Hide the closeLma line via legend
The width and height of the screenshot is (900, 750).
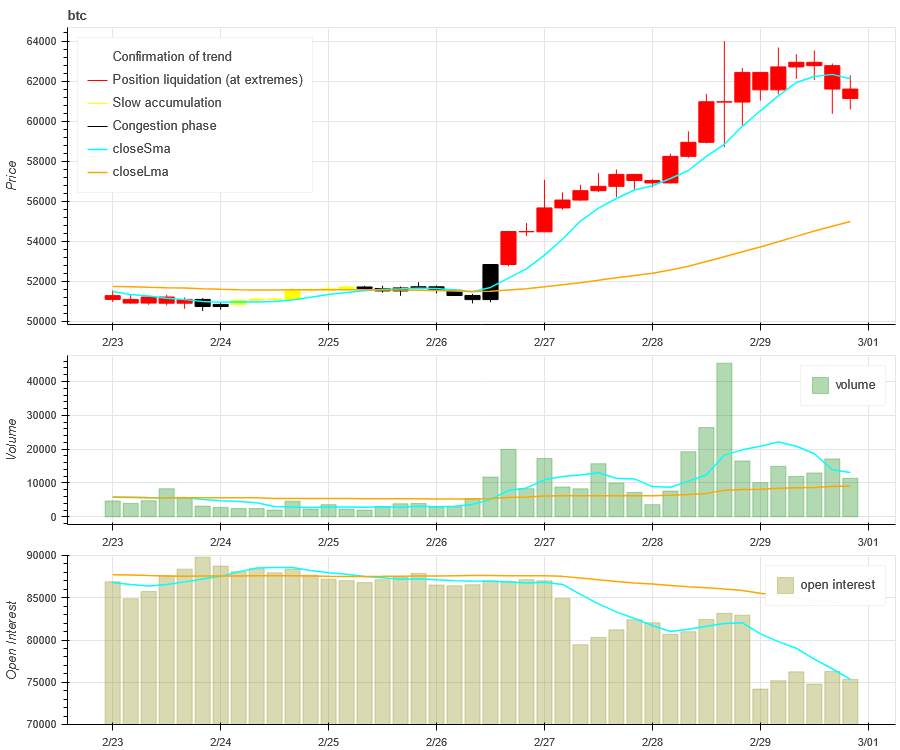[128, 172]
